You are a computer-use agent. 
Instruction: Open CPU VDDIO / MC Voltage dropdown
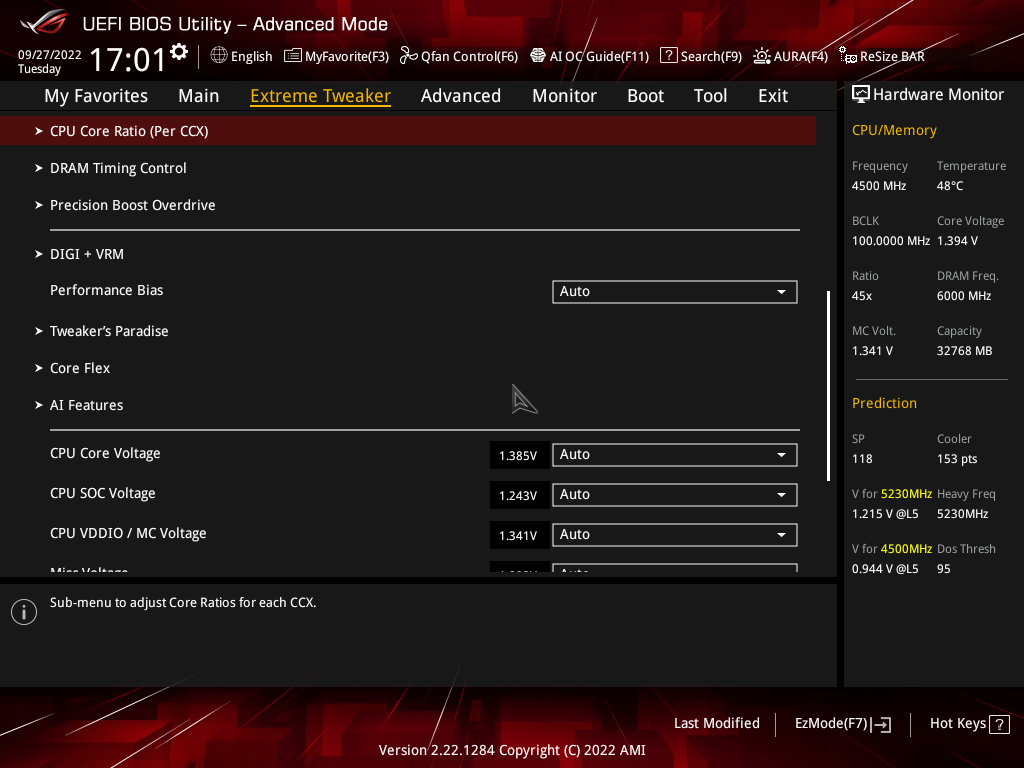[675, 535]
